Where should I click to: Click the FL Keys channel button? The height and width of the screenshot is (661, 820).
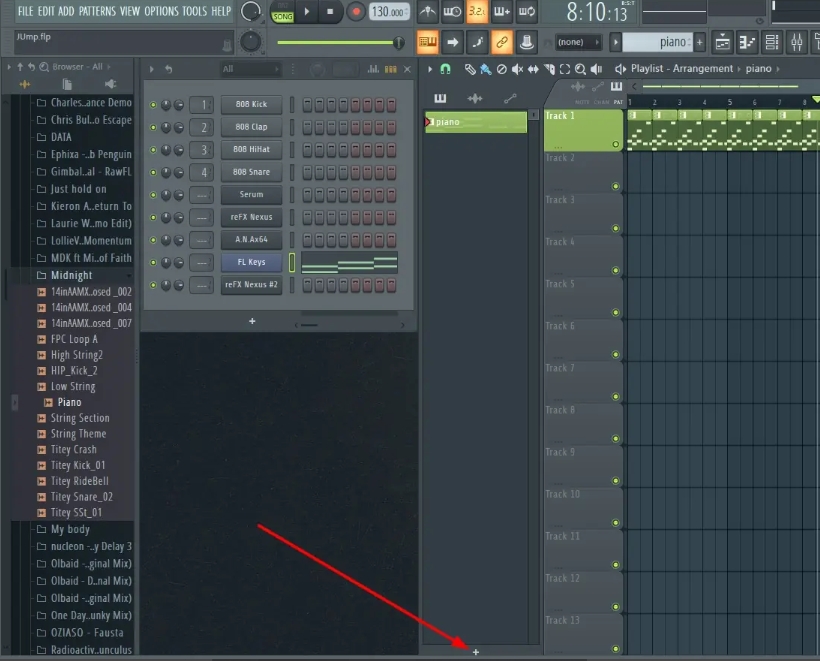251,262
